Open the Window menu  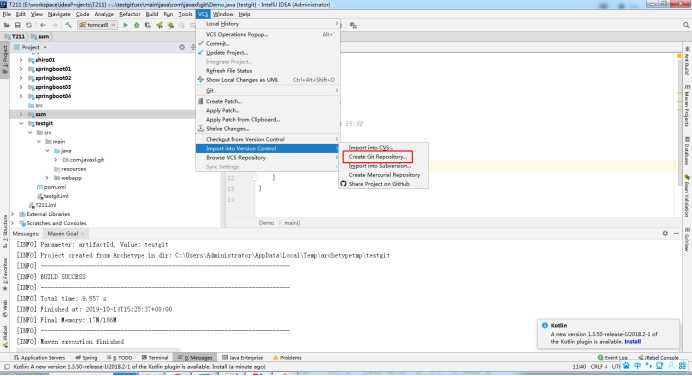pos(223,14)
